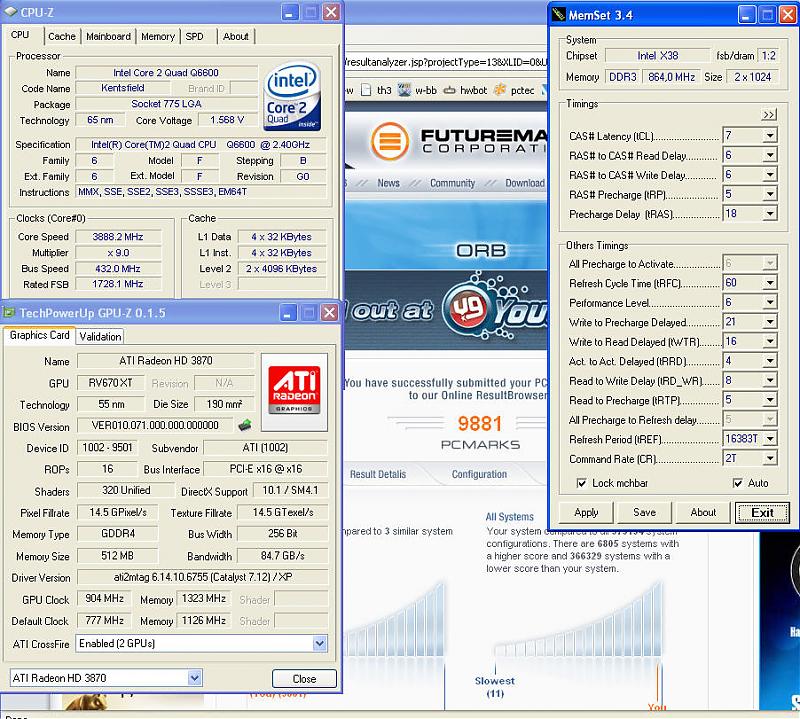This screenshot has width=800, height=719.
Task: Click the MemSet 3.4 title bar icon
Action: pos(558,14)
